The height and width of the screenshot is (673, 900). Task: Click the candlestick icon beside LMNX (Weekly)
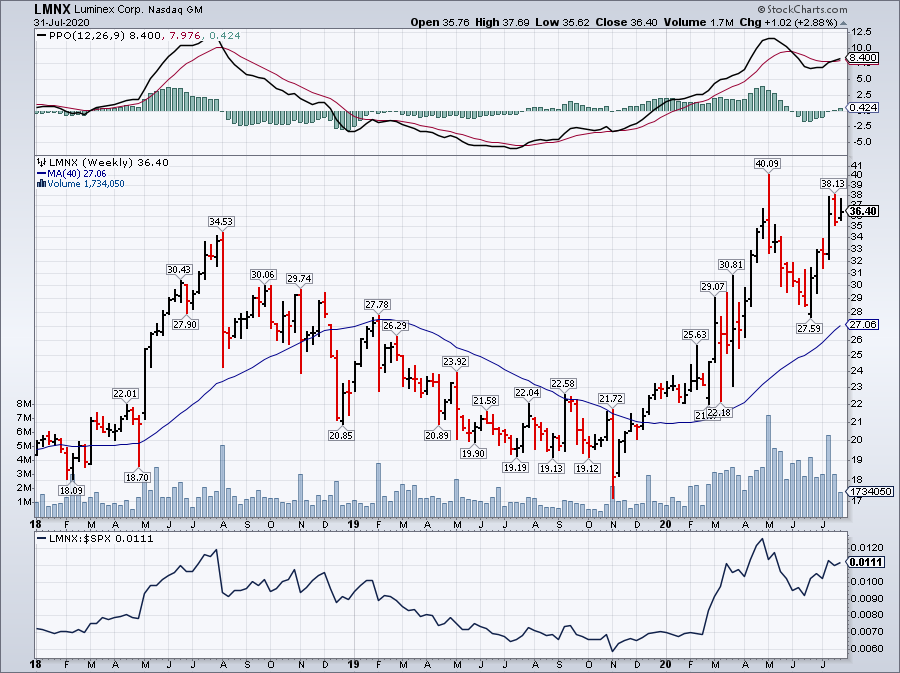[41, 162]
